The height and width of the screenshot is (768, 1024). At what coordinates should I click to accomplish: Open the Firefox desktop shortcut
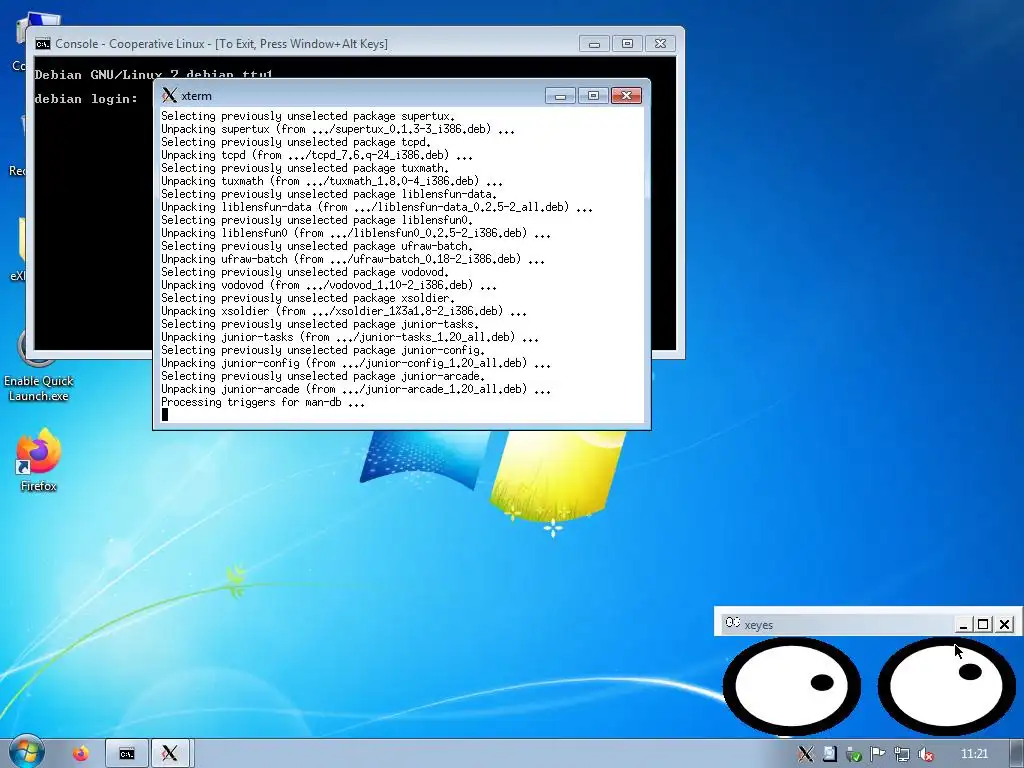tap(38, 460)
